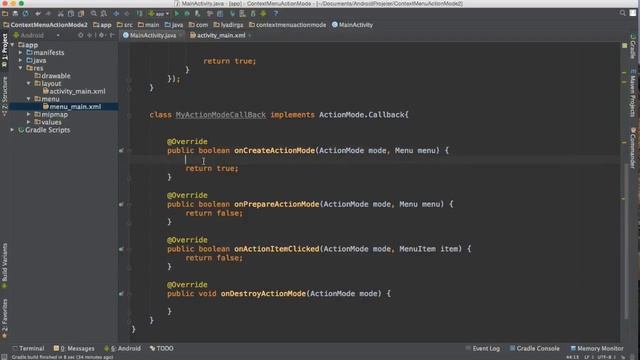The width and height of the screenshot is (640, 360).
Task: Select menu_main.xml in the project tree
Action: click(x=72, y=107)
